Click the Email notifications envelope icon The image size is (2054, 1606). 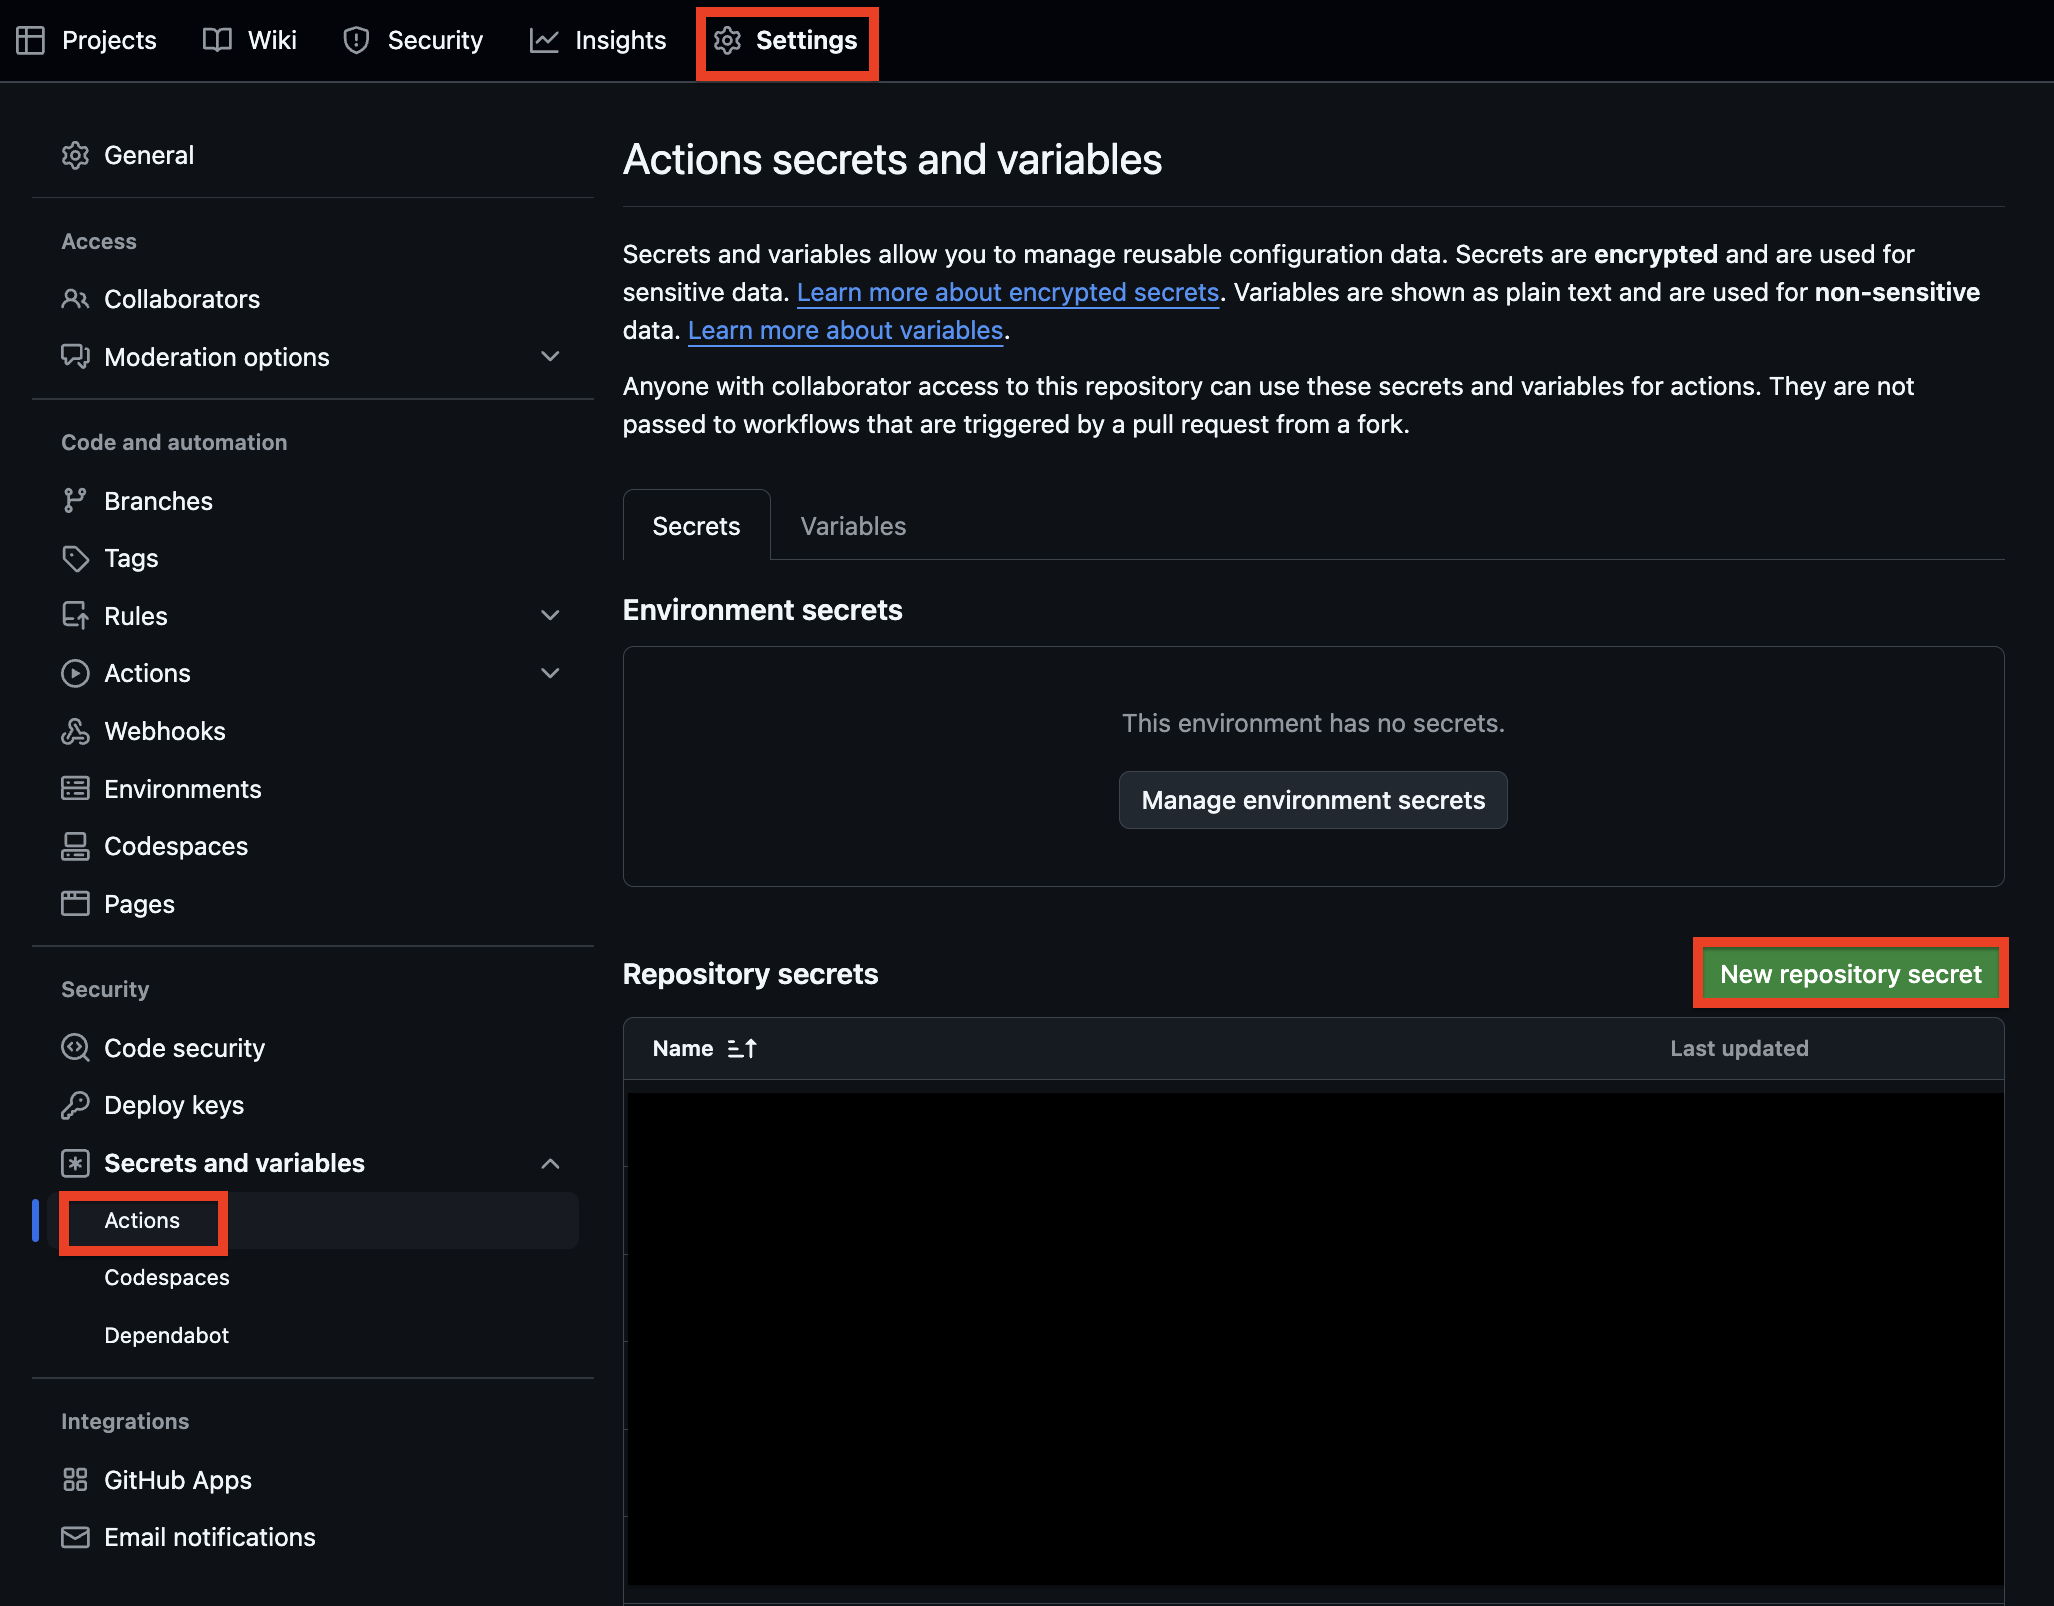click(75, 1537)
